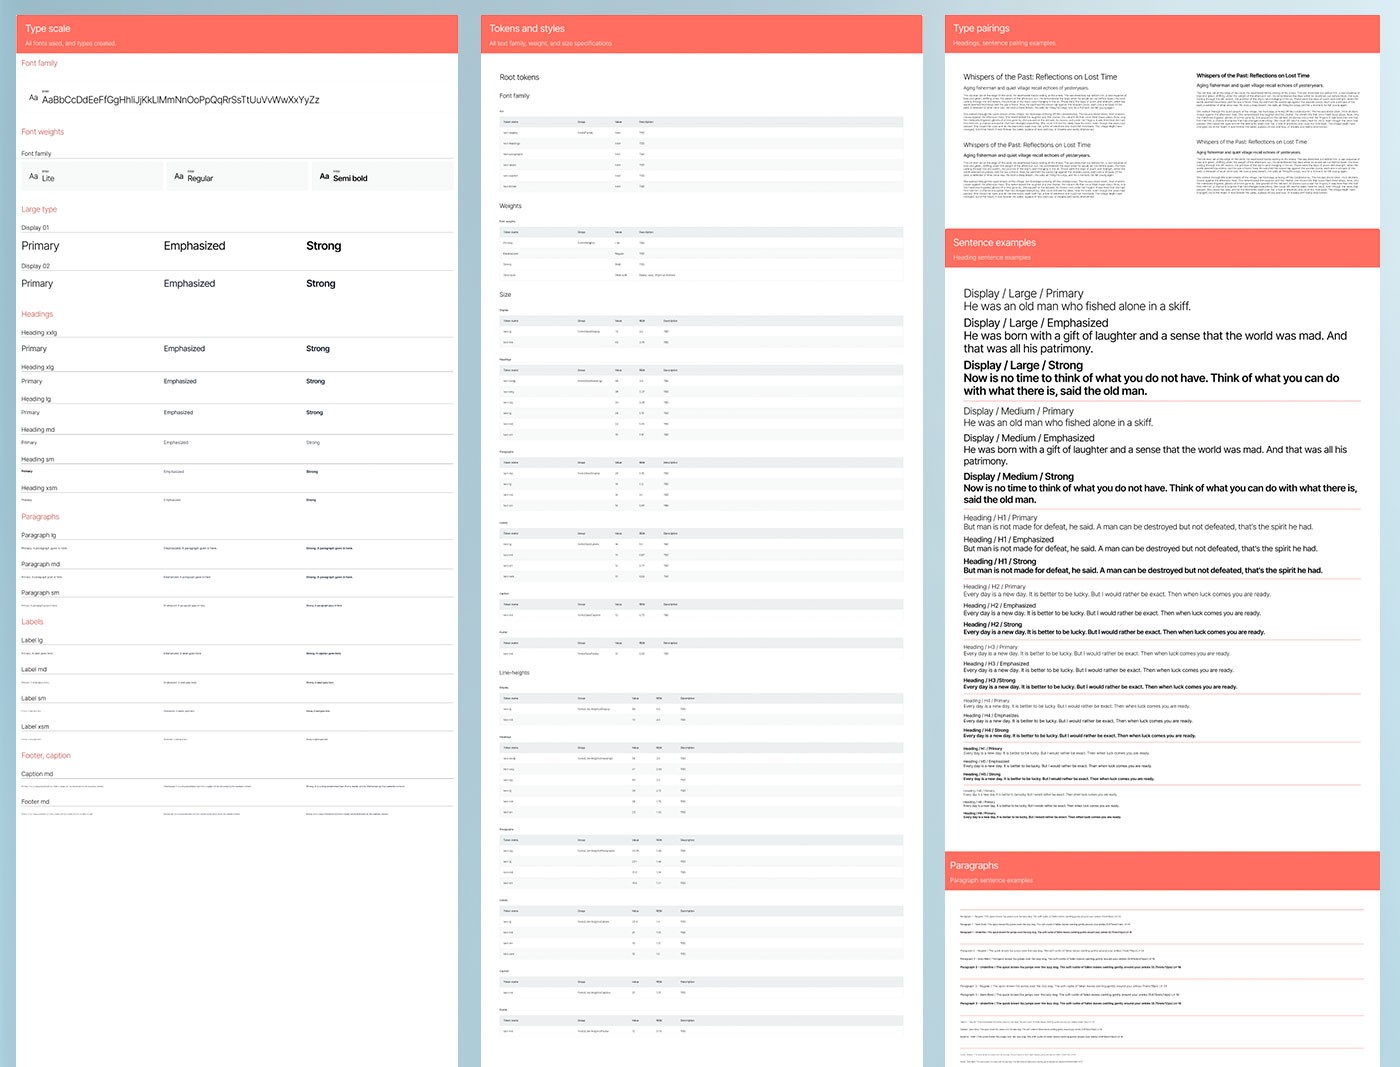Select the Line-heights section heading

click(516, 672)
